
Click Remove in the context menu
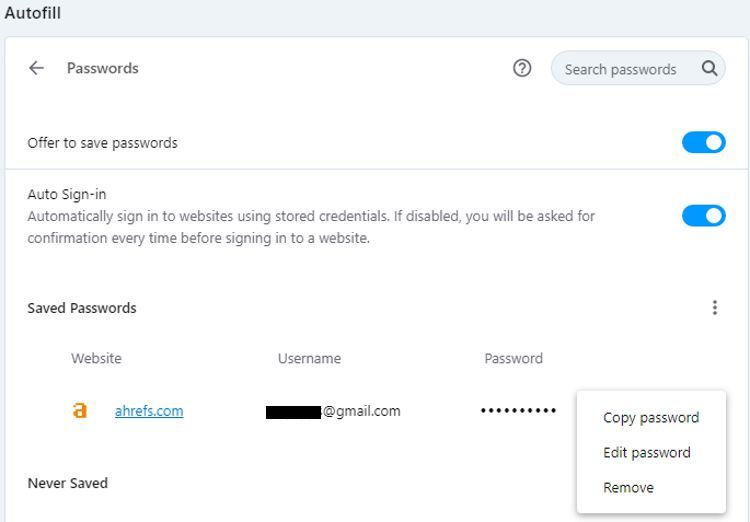click(628, 488)
